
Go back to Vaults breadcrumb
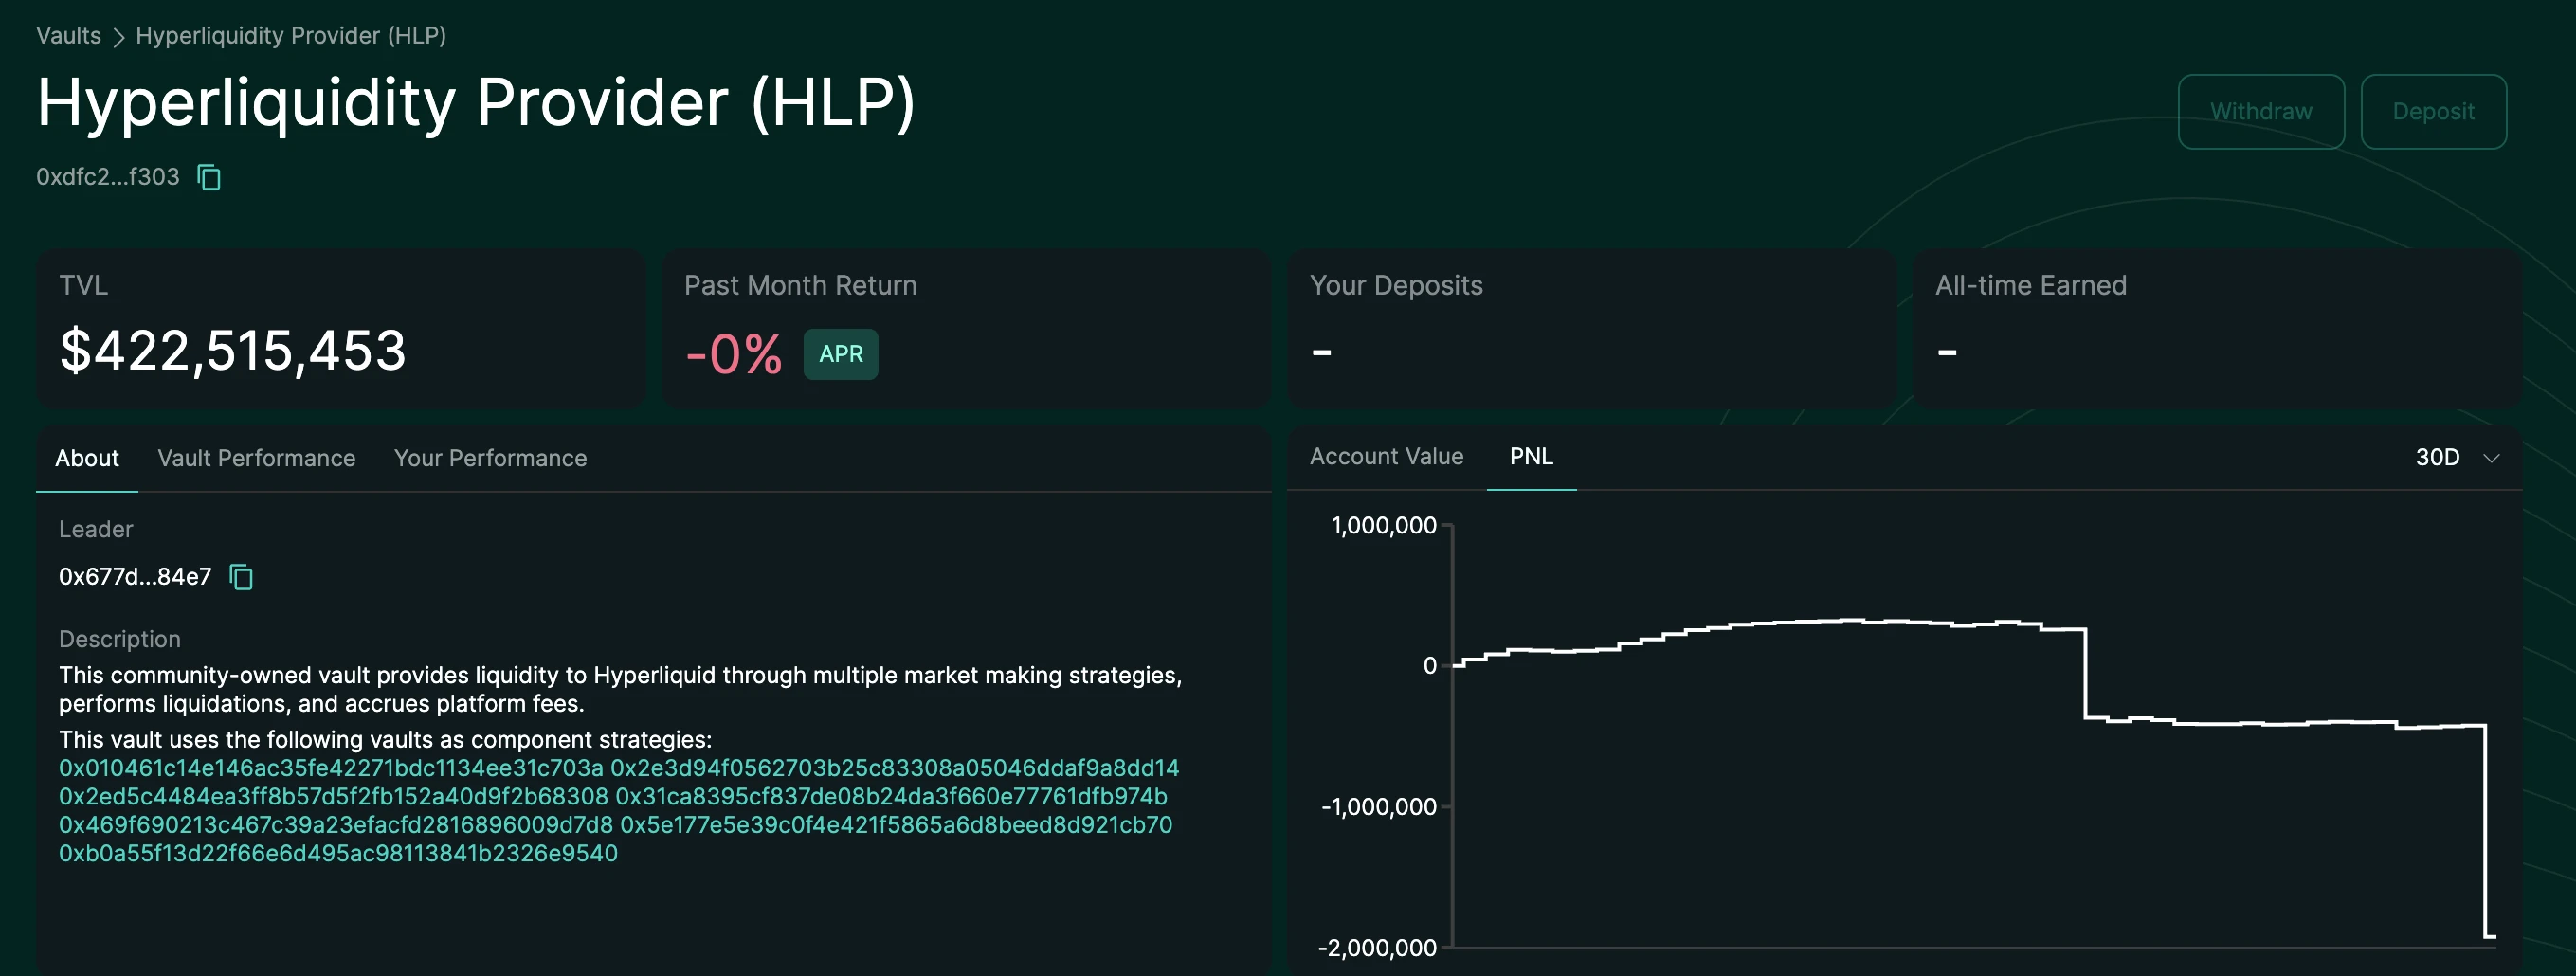coord(68,36)
